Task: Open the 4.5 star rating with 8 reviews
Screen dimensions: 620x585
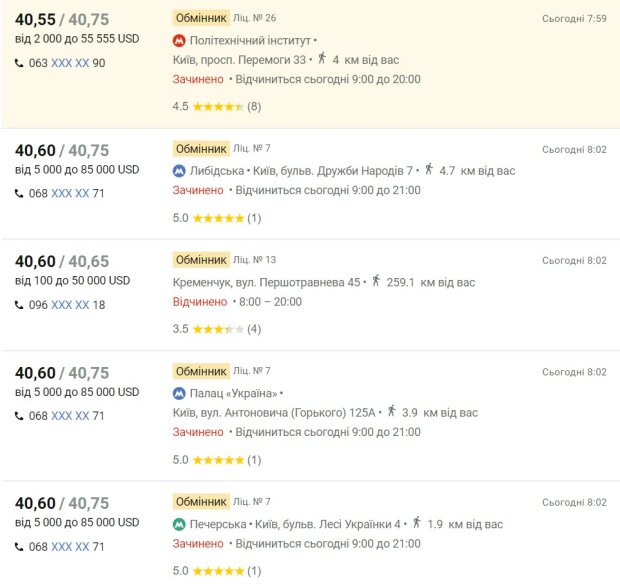Action: click(217, 106)
